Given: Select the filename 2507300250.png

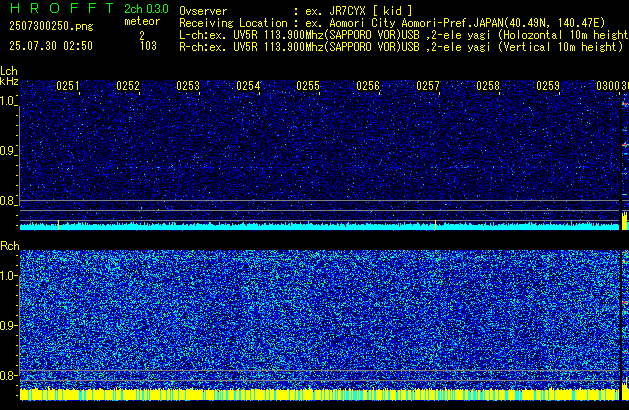Looking at the screenshot, I should click(x=51, y=26).
